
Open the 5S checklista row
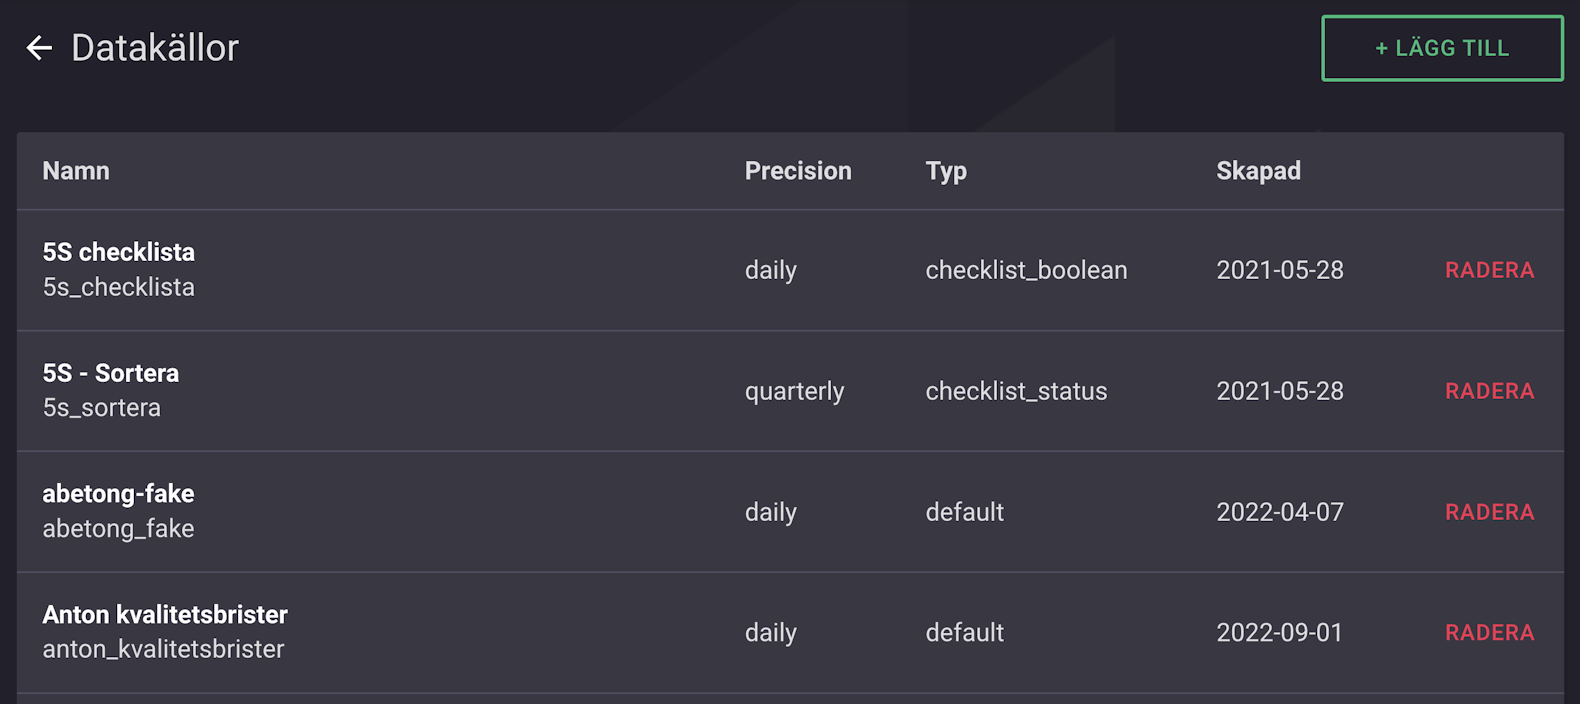pos(118,252)
